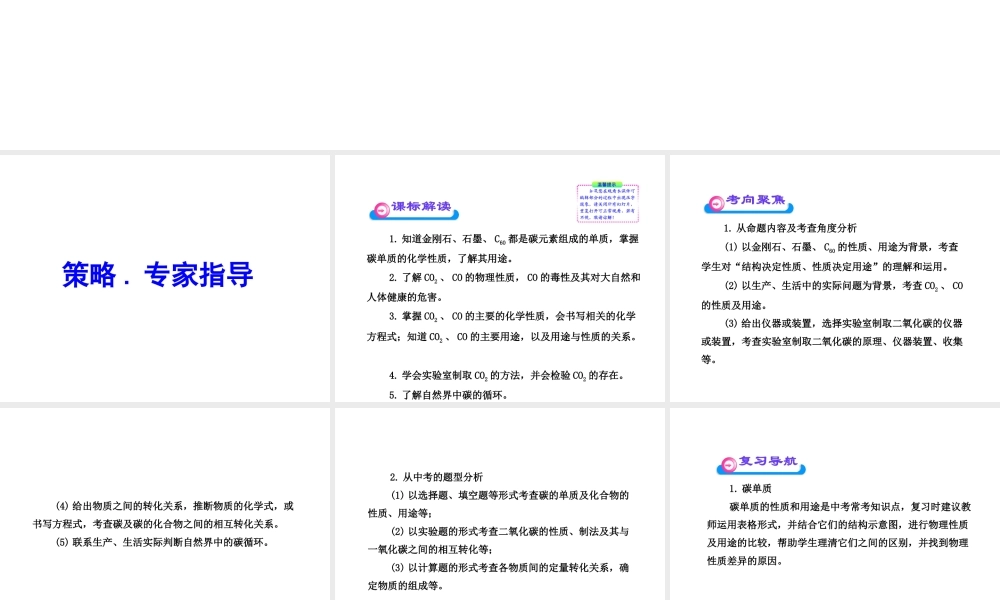
Task: Click the pink arrow icon beside 考向聚焦
Action: pos(716,203)
